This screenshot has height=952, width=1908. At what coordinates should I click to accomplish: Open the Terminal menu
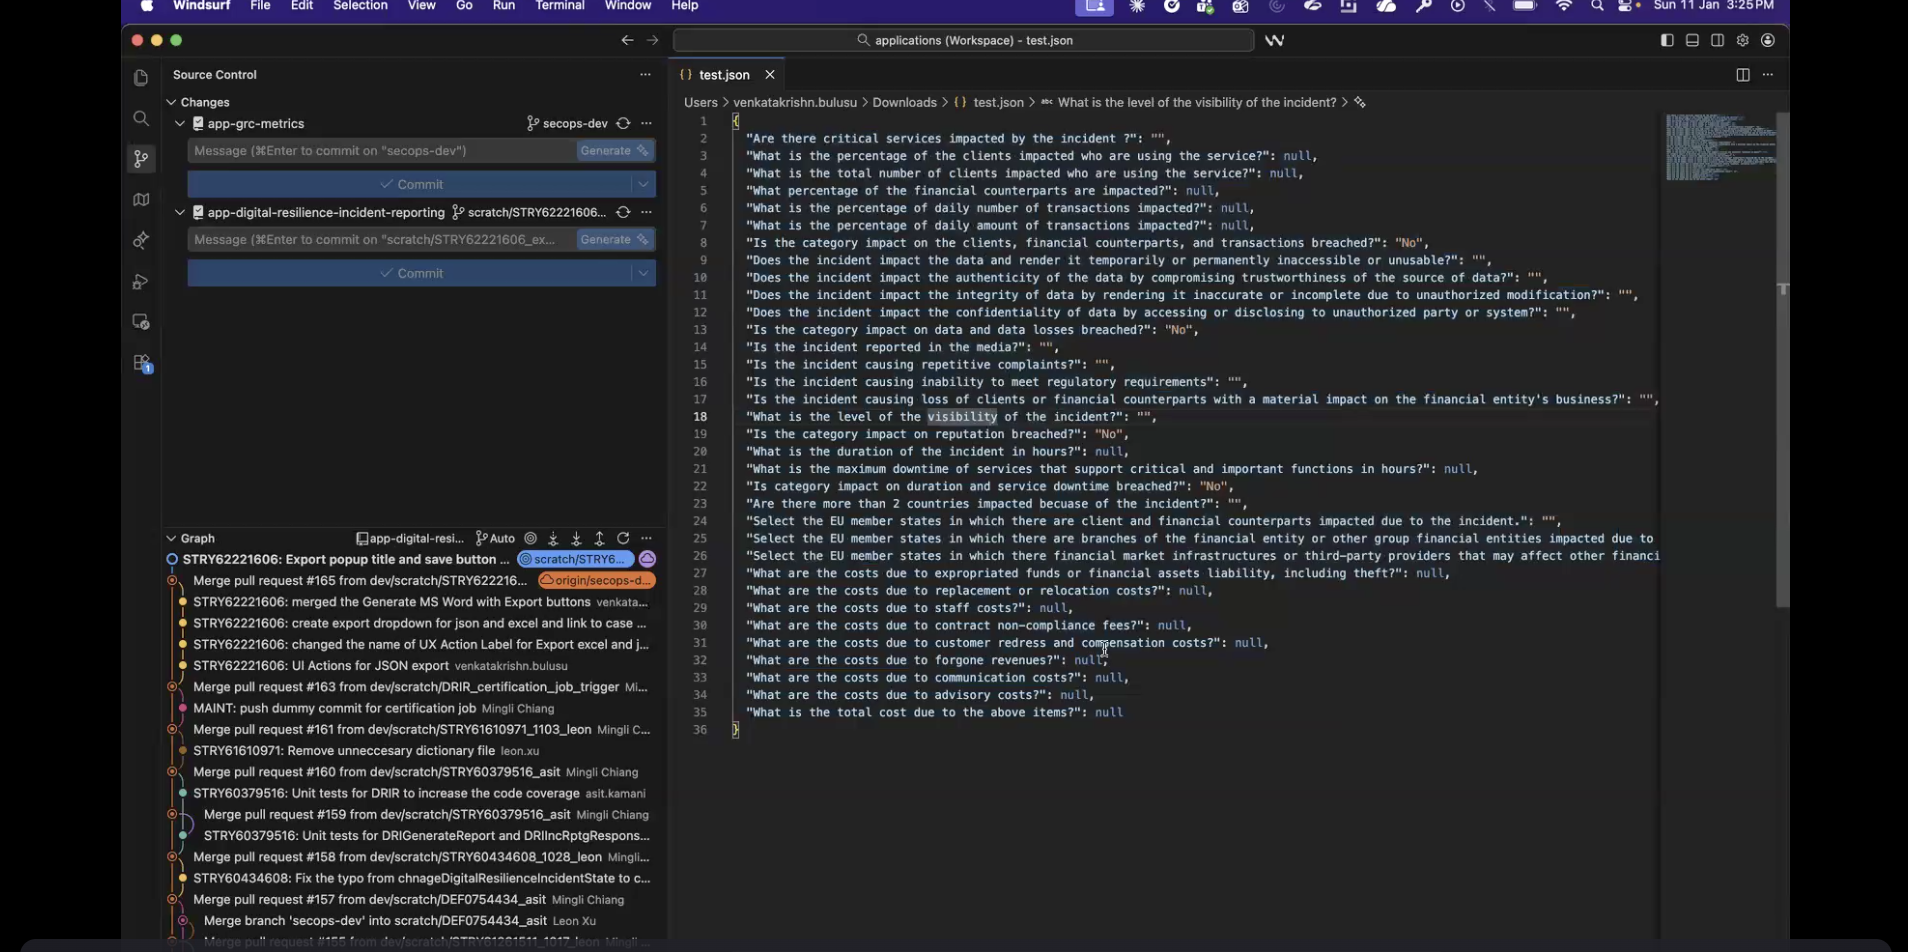pyautogui.click(x=560, y=6)
